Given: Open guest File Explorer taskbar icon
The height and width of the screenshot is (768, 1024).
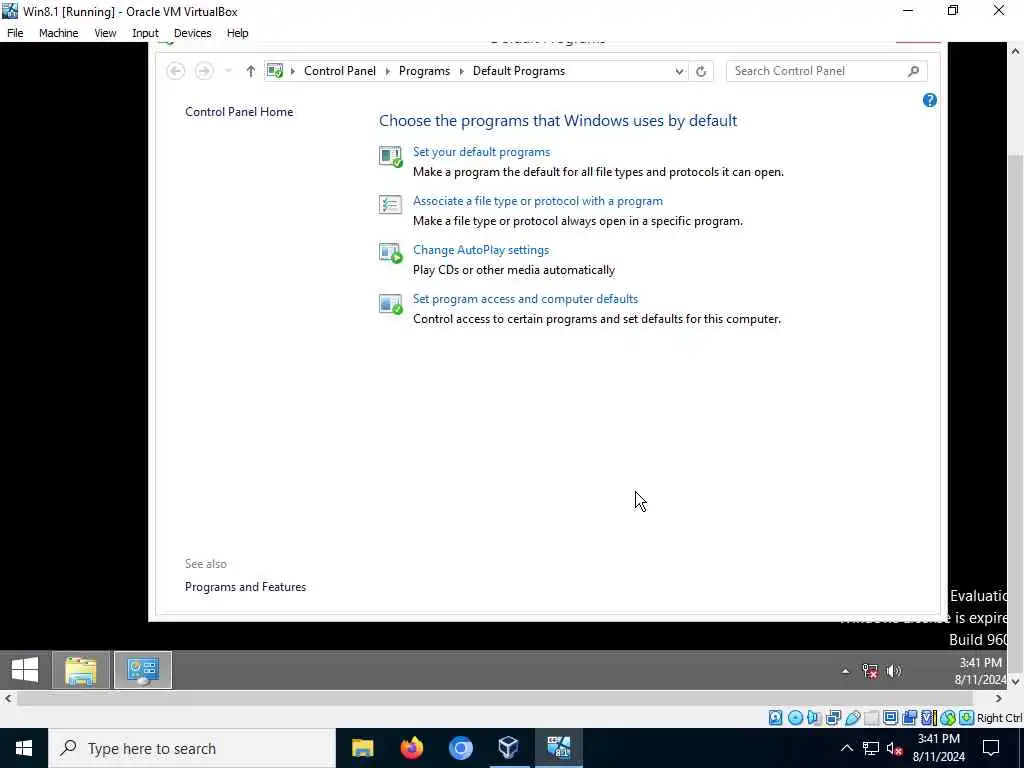Looking at the screenshot, I should tap(81, 670).
